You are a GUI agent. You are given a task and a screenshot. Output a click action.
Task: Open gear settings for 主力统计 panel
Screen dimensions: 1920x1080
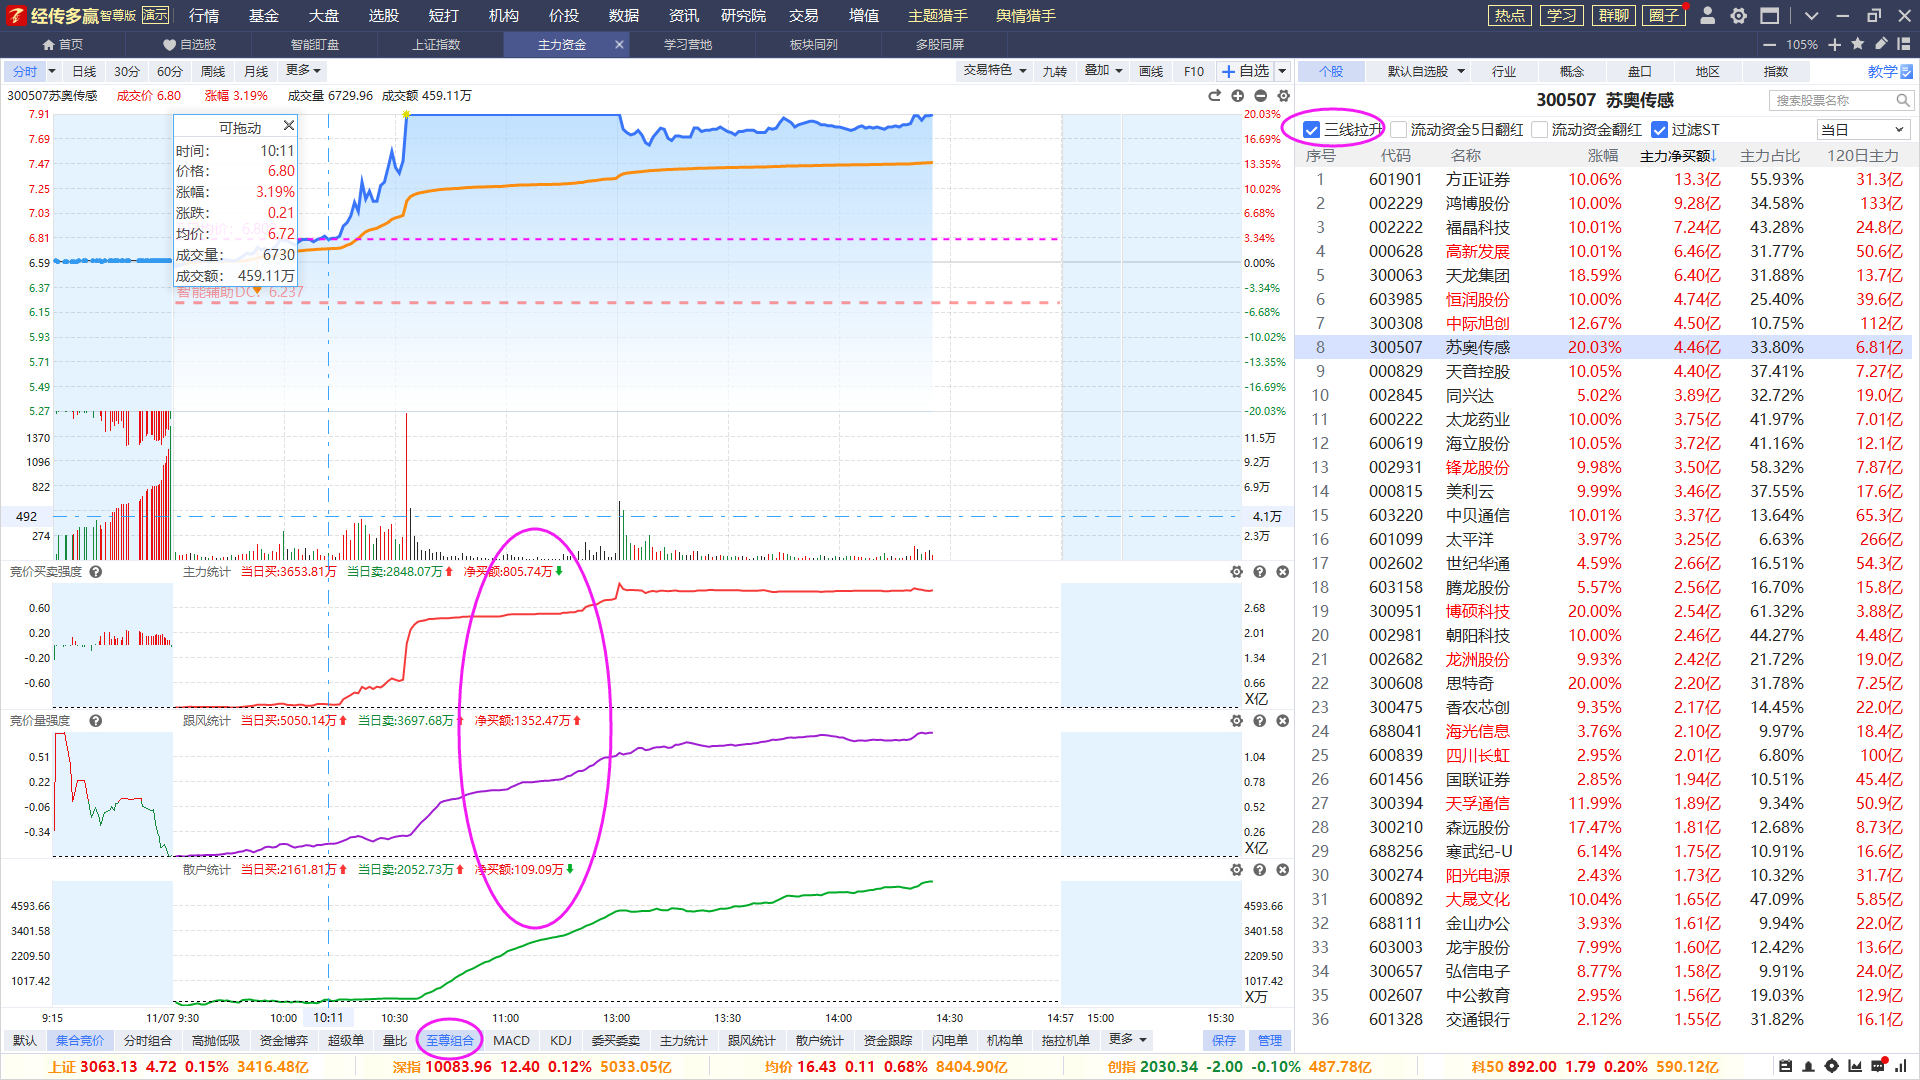pos(1237,572)
